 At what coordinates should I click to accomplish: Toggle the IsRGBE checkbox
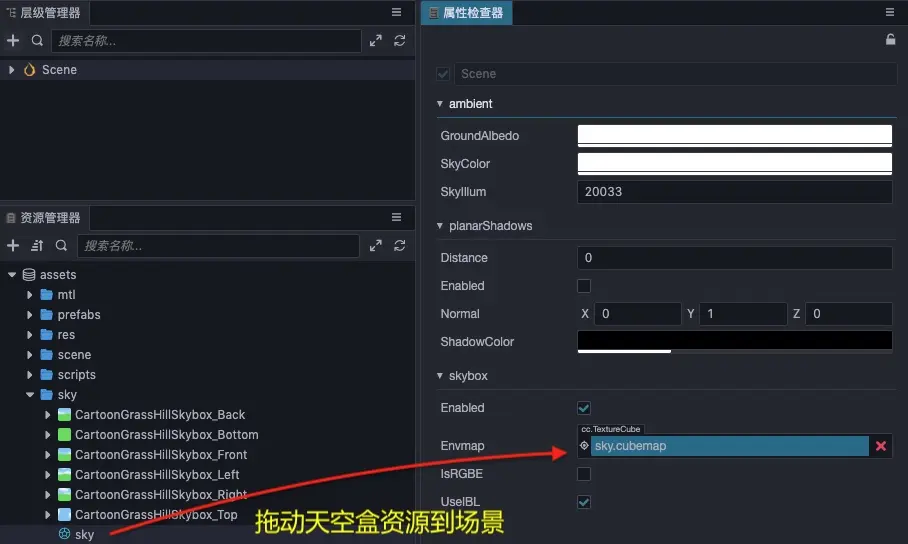pos(584,474)
